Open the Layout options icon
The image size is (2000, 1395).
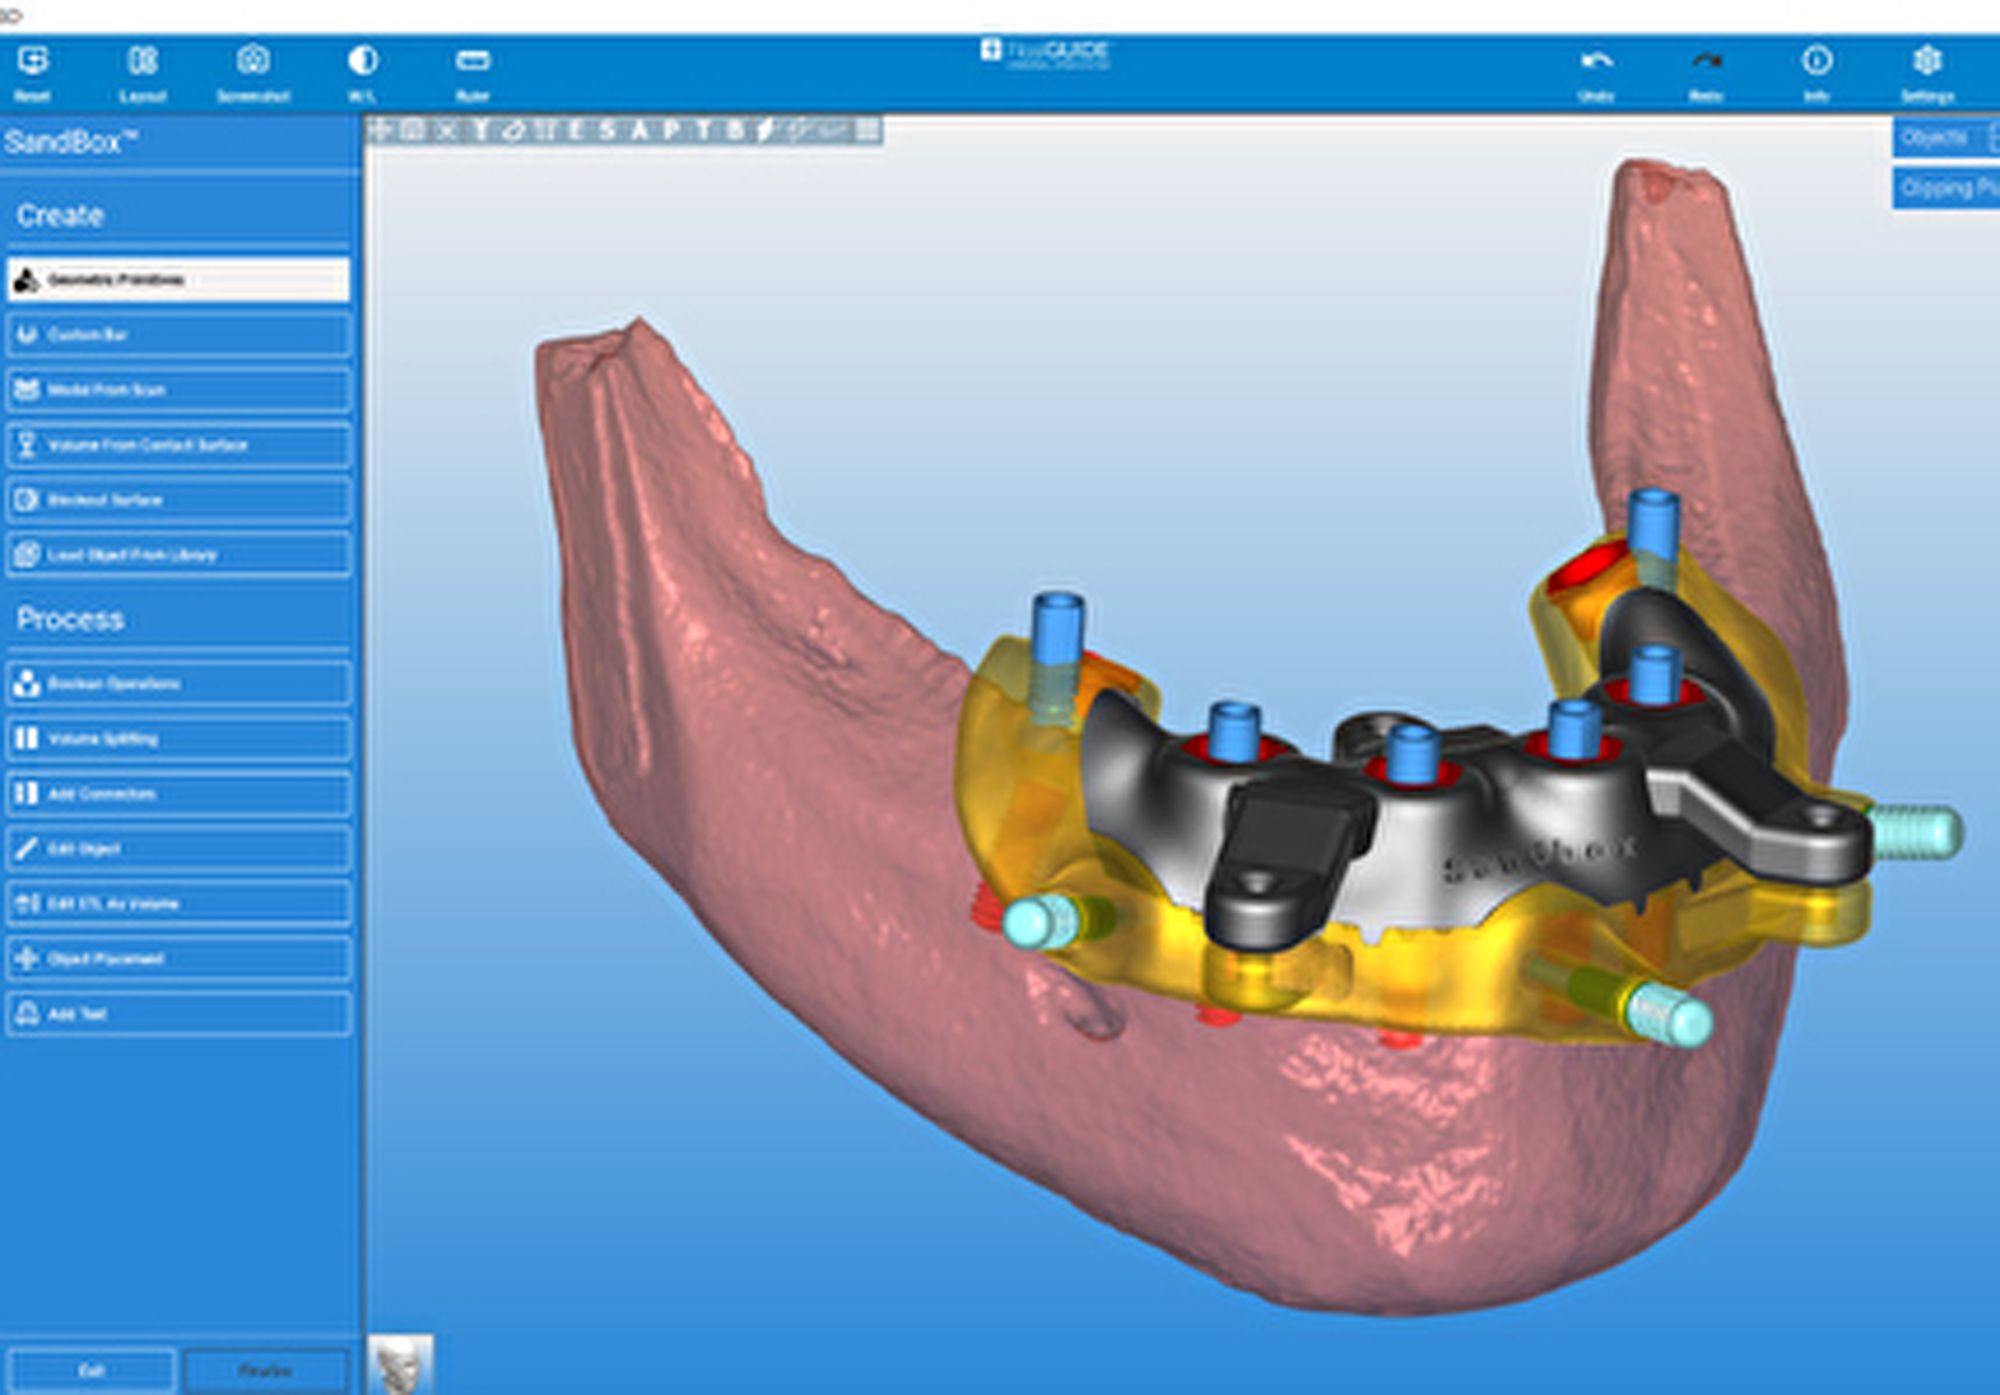[142, 62]
